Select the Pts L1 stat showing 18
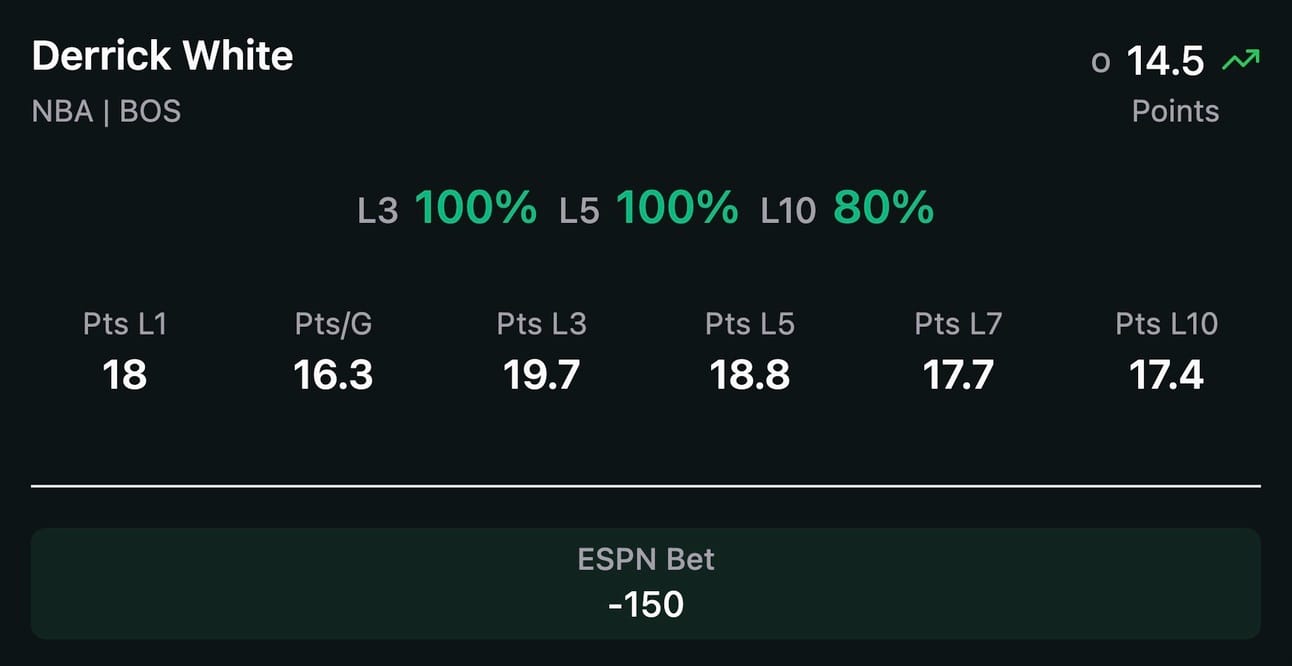 pos(125,350)
